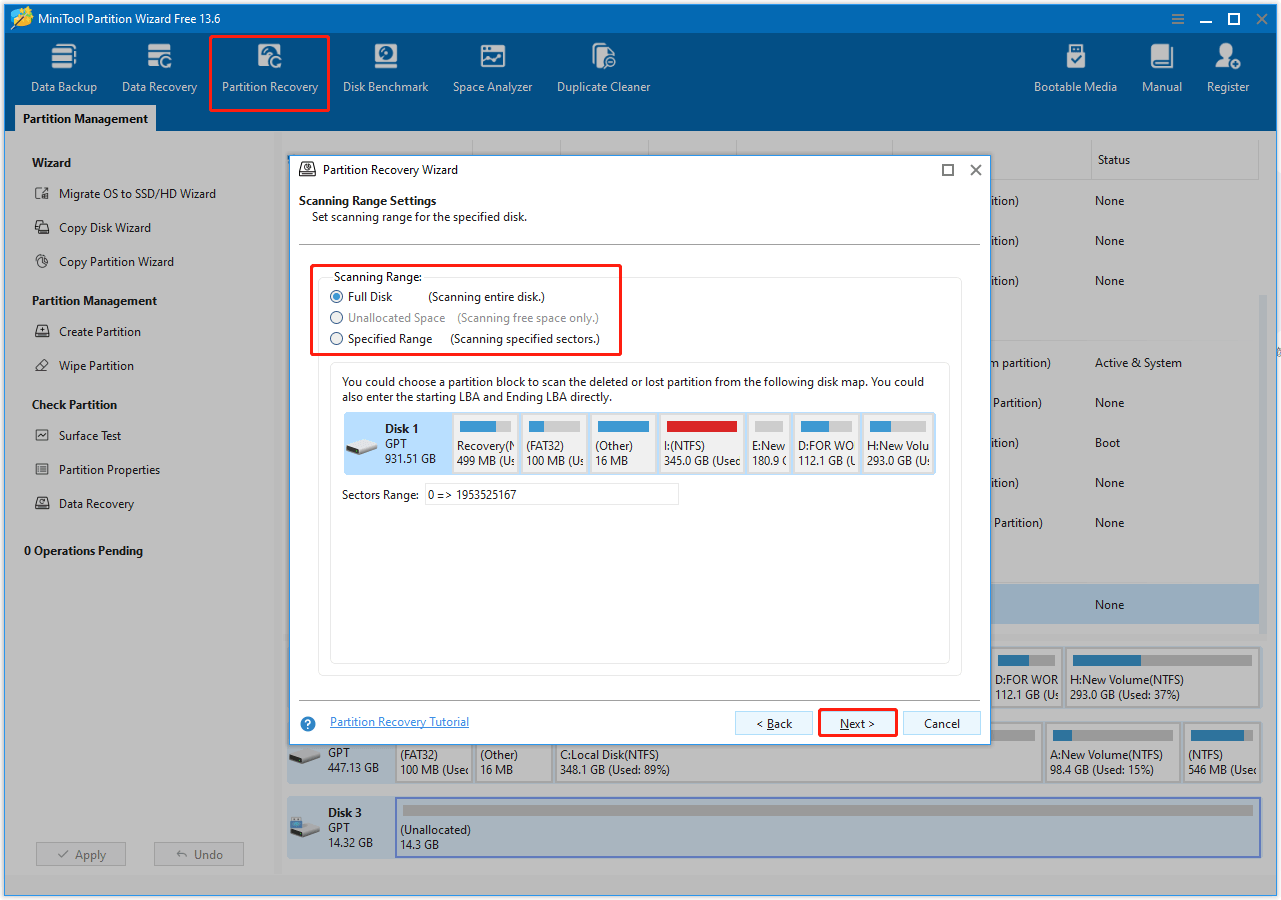Select the Unallocated Space scanning option
1281x900 pixels.
click(337, 318)
